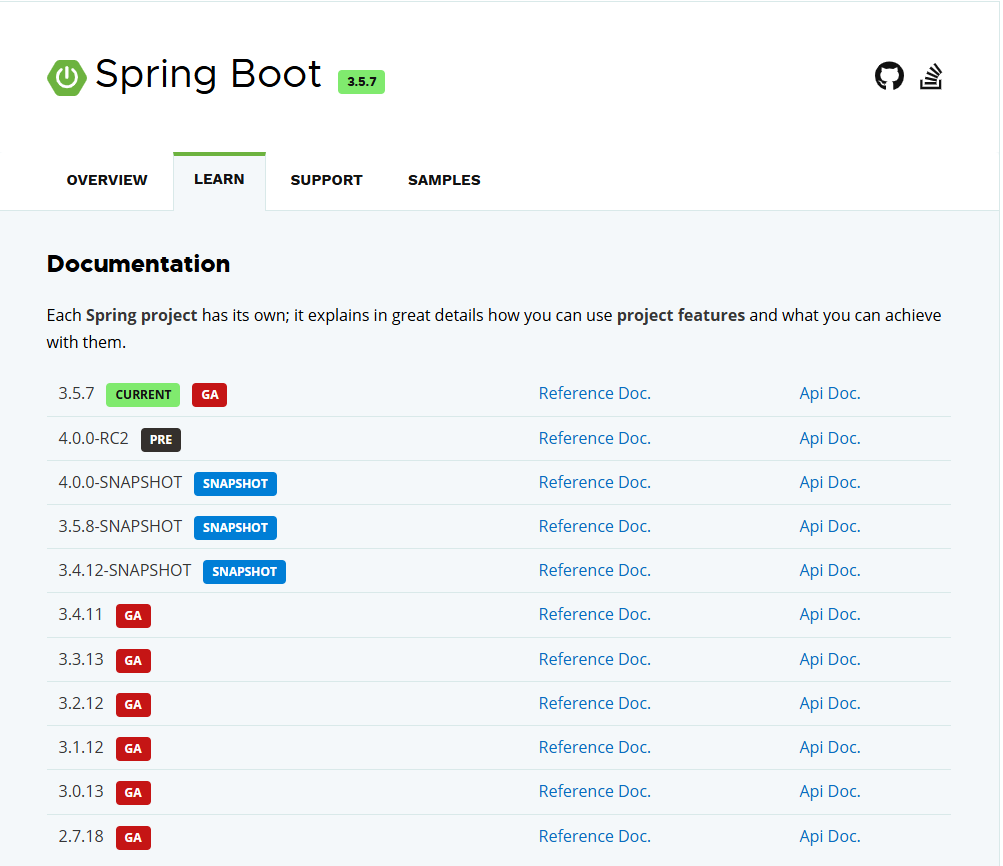Open Api Doc. for 3.4.12-SNAPSHOT

coord(830,571)
